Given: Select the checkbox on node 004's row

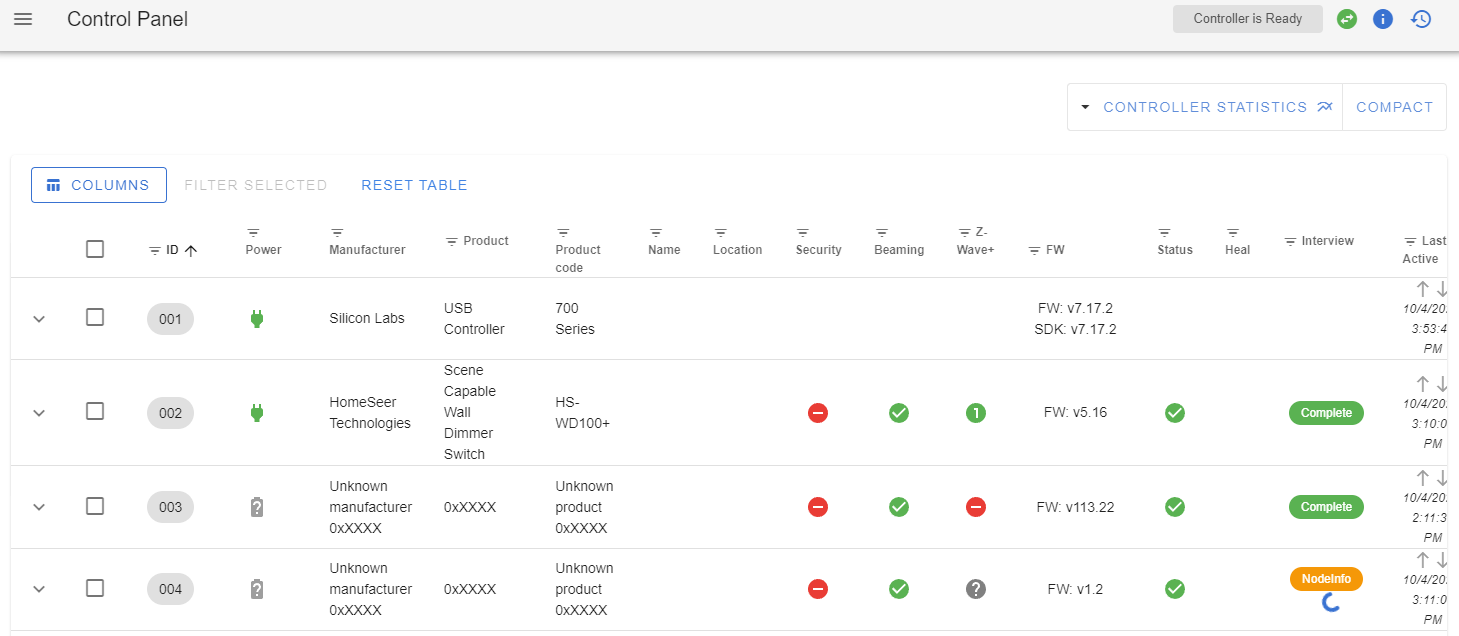Looking at the screenshot, I should [x=95, y=589].
